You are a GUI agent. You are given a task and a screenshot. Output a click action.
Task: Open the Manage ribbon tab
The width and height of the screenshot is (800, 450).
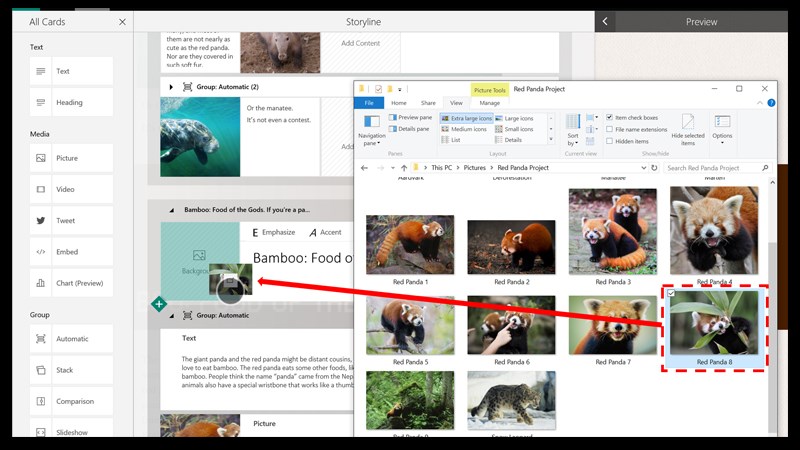(489, 103)
